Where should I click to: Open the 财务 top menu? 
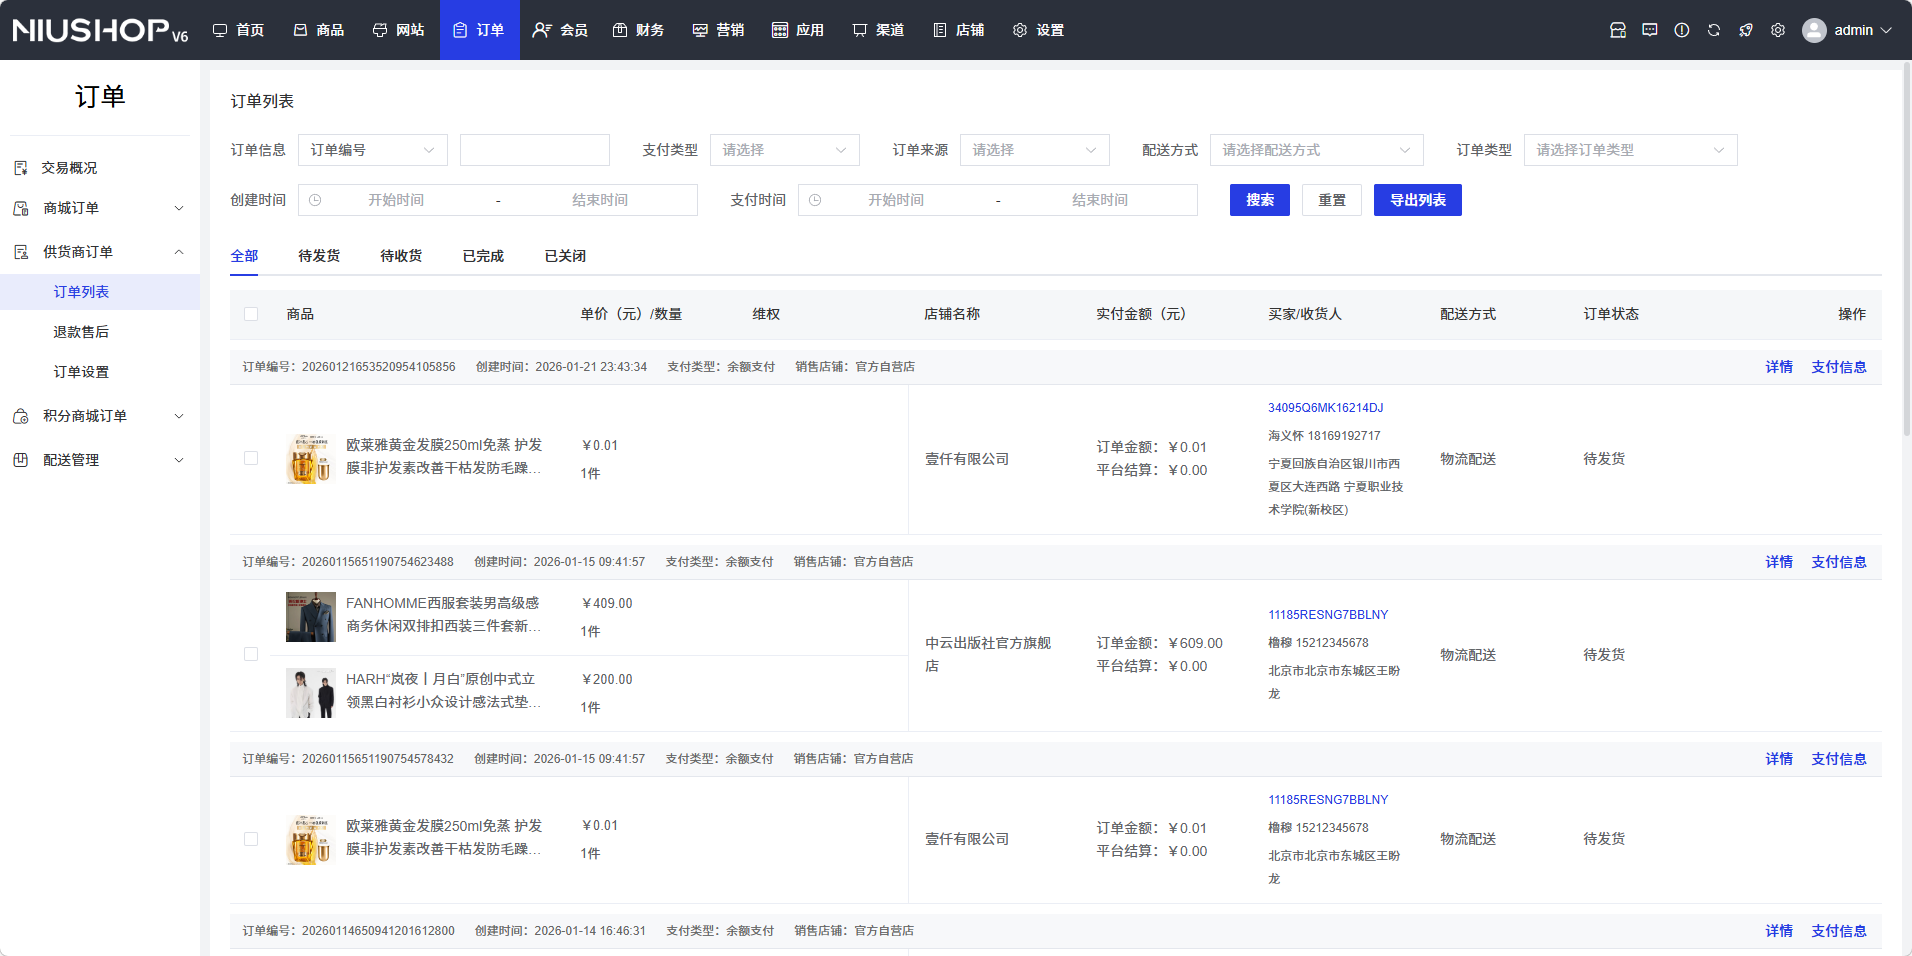coord(638,30)
